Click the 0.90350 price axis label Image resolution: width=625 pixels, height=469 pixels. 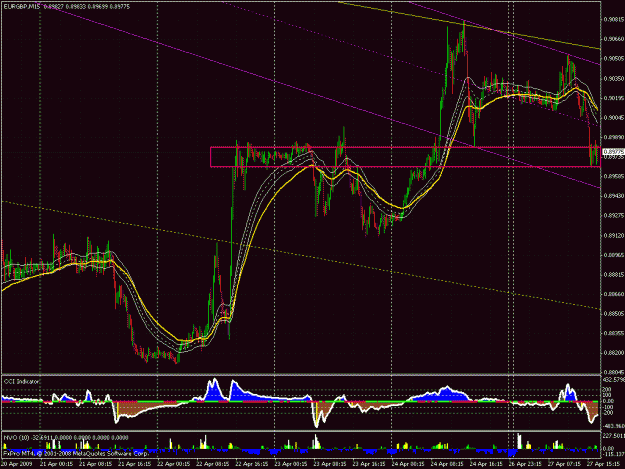[614, 78]
